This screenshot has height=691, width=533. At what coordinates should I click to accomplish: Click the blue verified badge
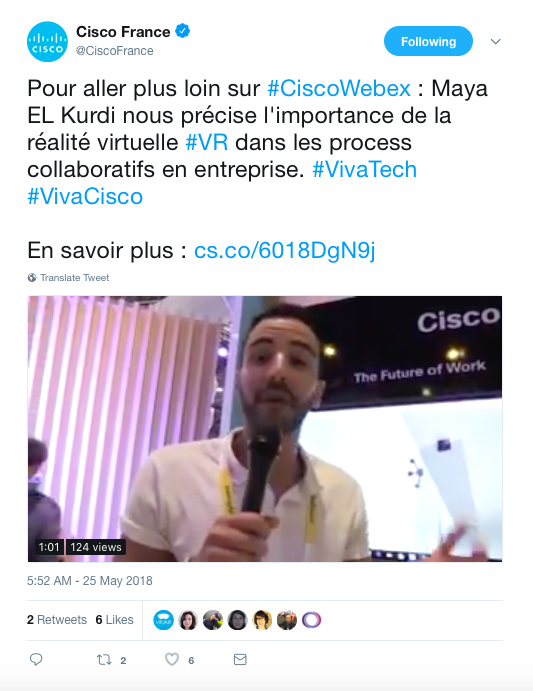[183, 31]
